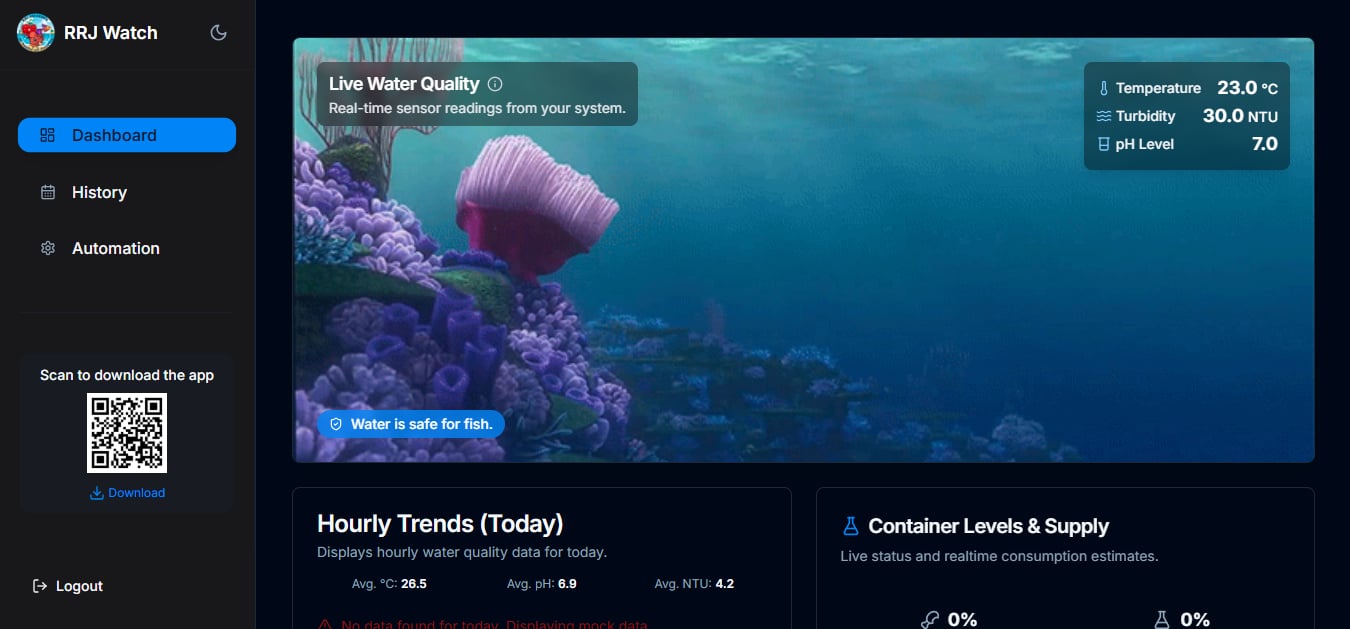Viewport: 1350px width, 629px height.
Task: Click the flask icon beside Container Levels & Supply
Action: (851, 526)
